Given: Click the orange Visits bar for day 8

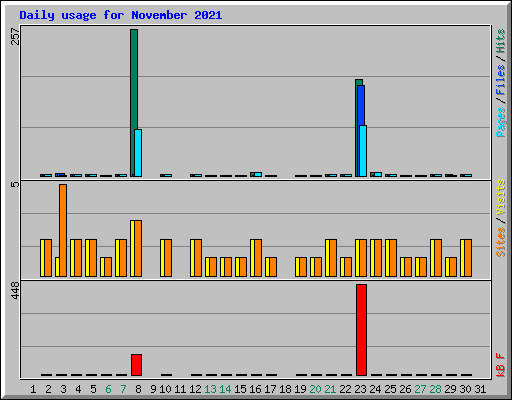Looking at the screenshot, I should [x=138, y=248].
